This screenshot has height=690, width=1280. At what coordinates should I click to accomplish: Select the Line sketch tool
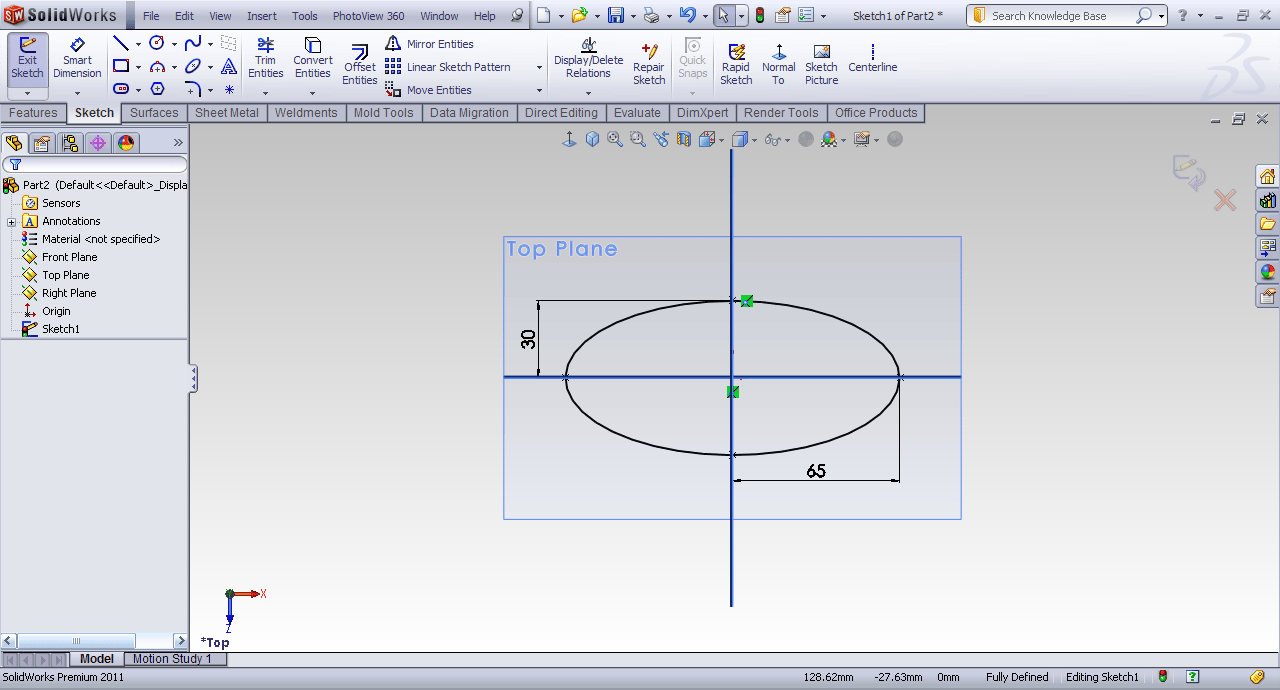point(121,43)
